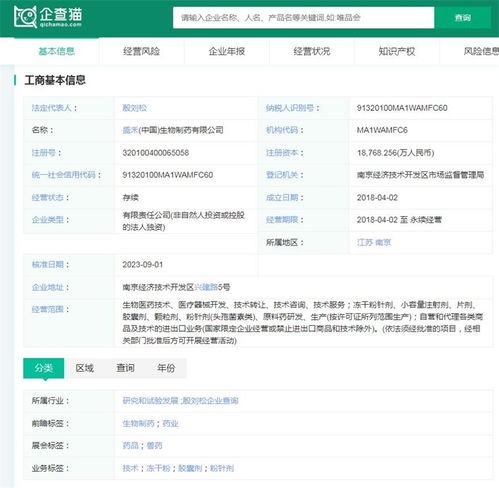Click the green 查询 search button
This screenshot has width=499, height=488.
coord(463,17)
